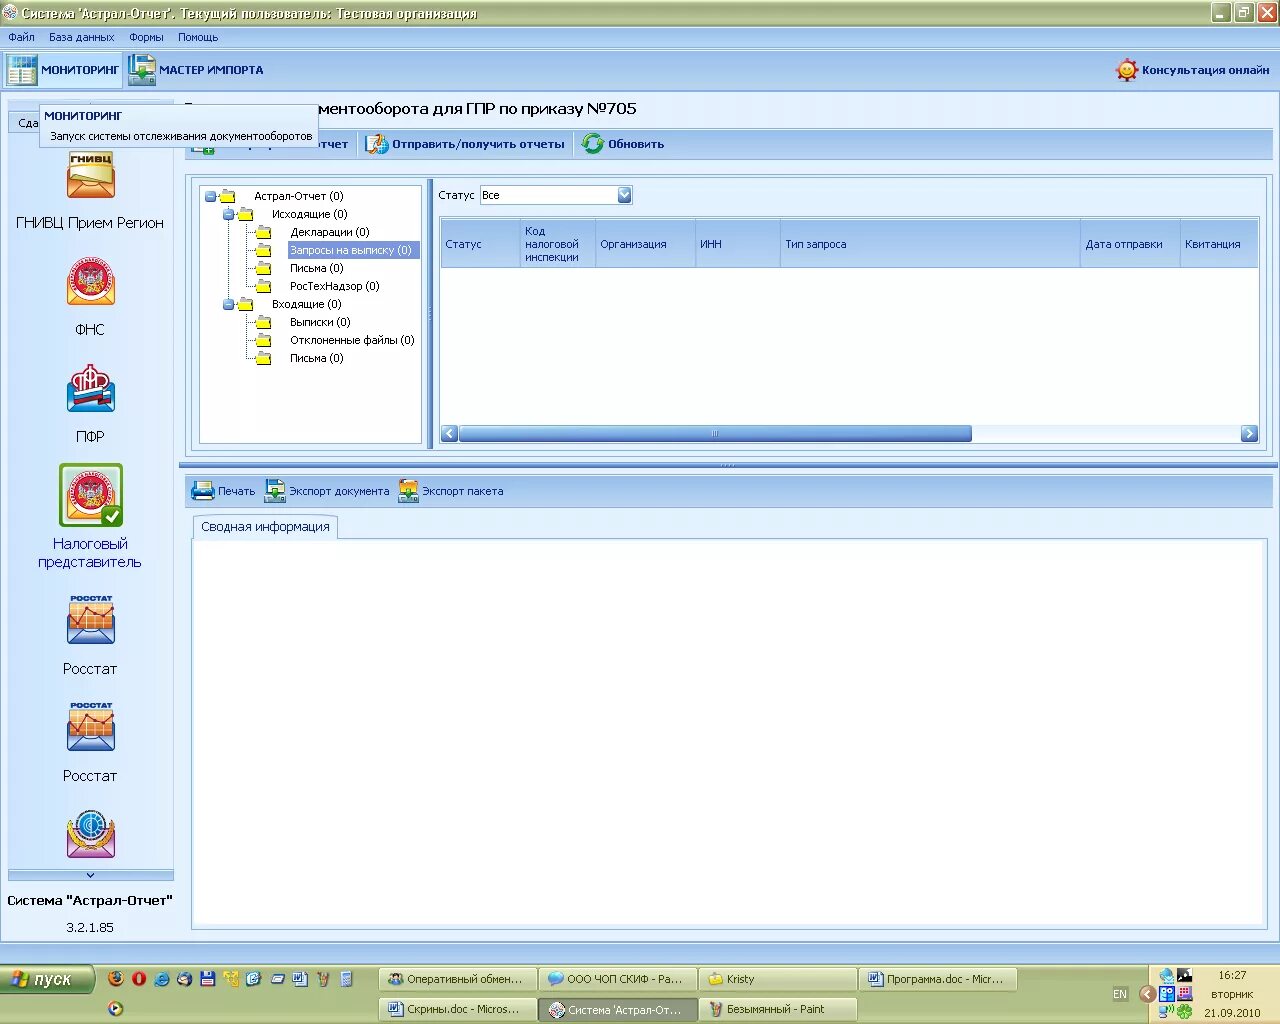Click the send/receive reports icon

(376, 144)
